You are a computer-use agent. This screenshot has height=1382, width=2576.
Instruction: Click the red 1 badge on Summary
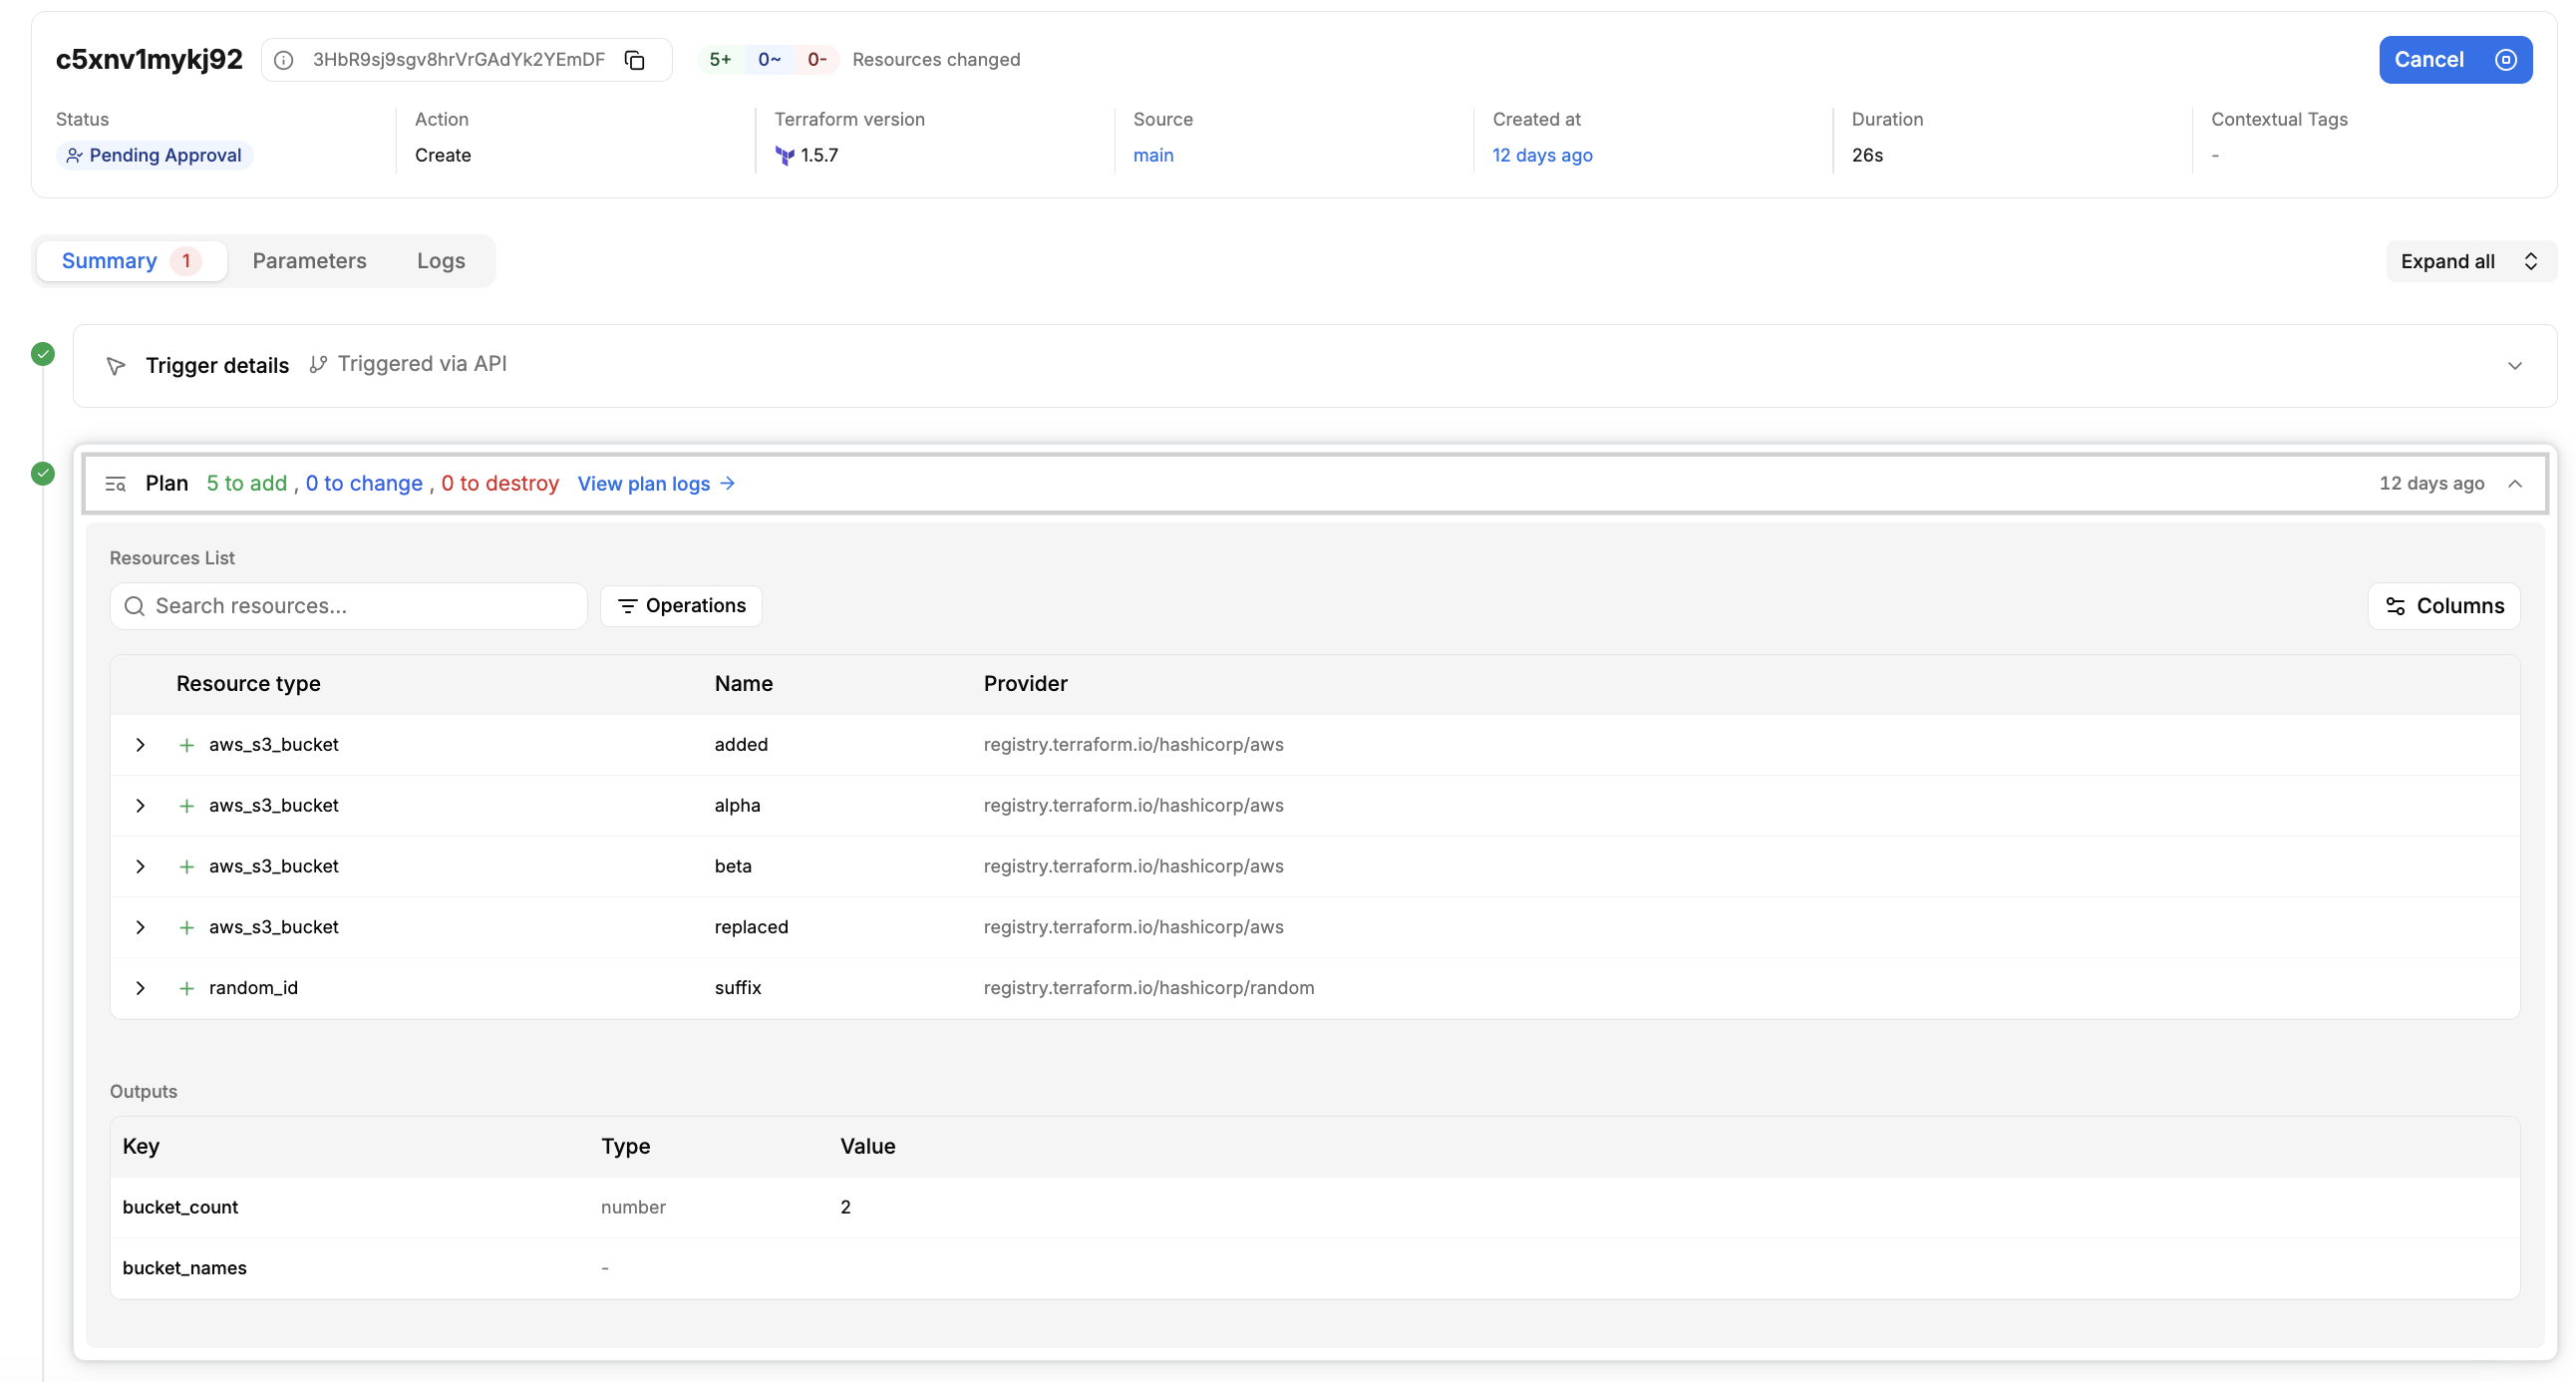click(186, 261)
